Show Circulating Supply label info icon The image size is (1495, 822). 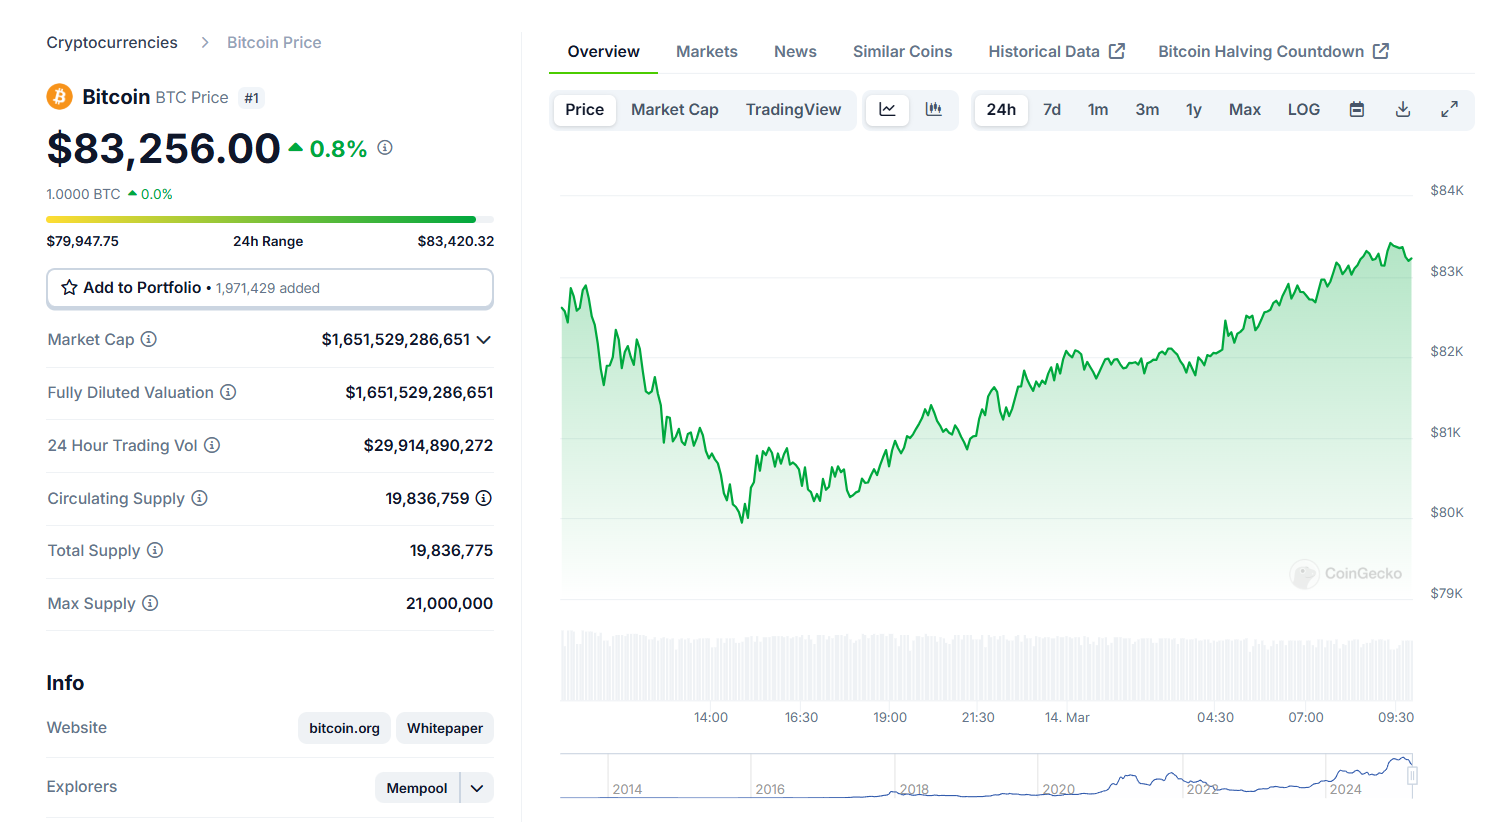(200, 498)
